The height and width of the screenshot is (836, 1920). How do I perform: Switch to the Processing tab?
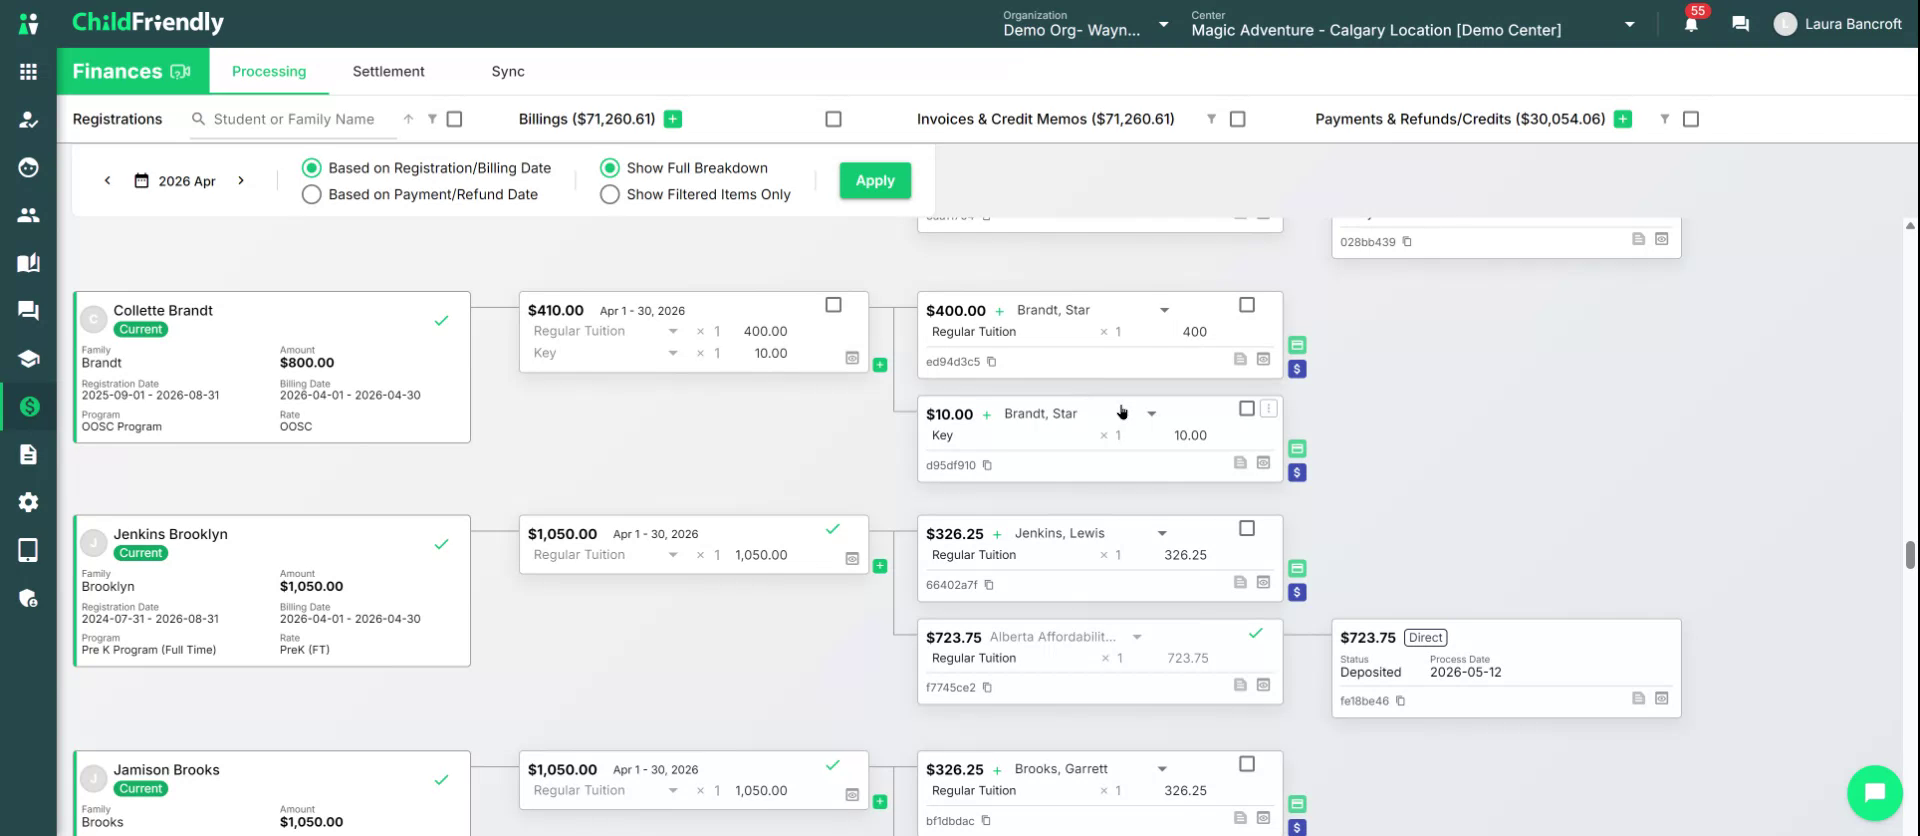(x=269, y=71)
